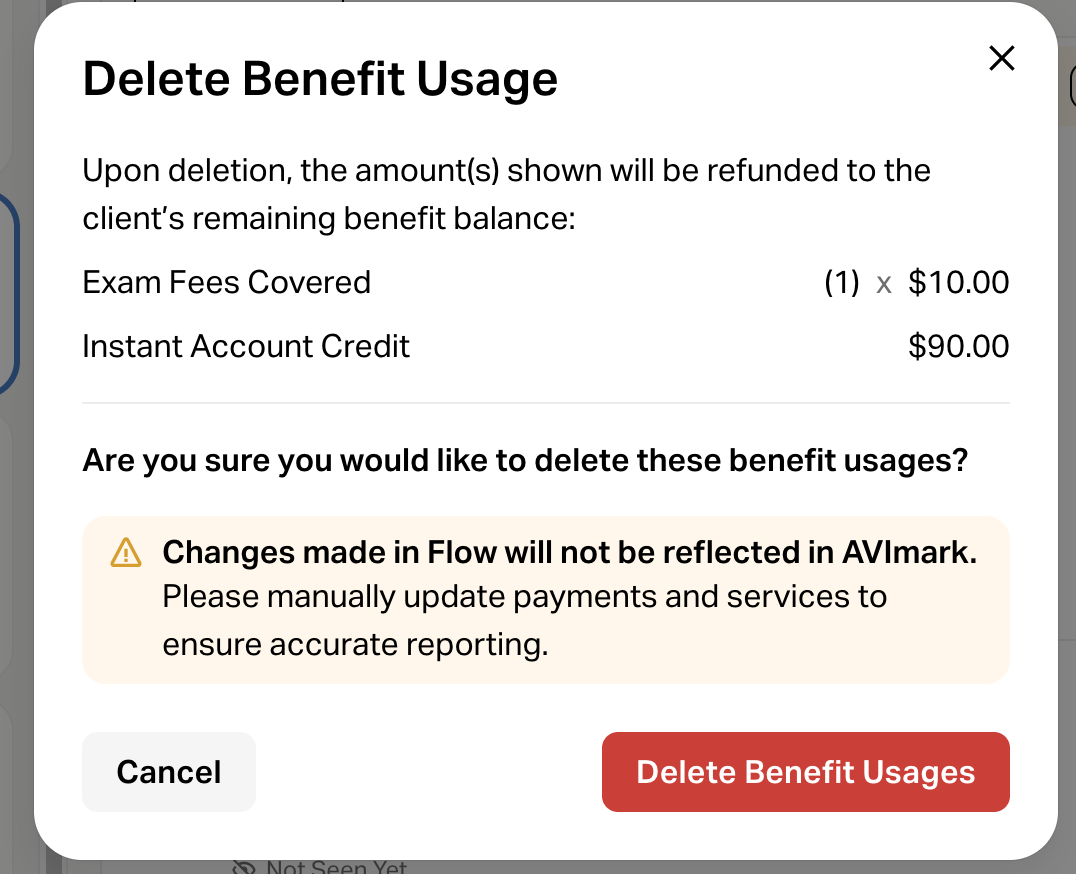Click the $90.00 credit amount
Viewport: 1076px width, 874px height.
958,347
